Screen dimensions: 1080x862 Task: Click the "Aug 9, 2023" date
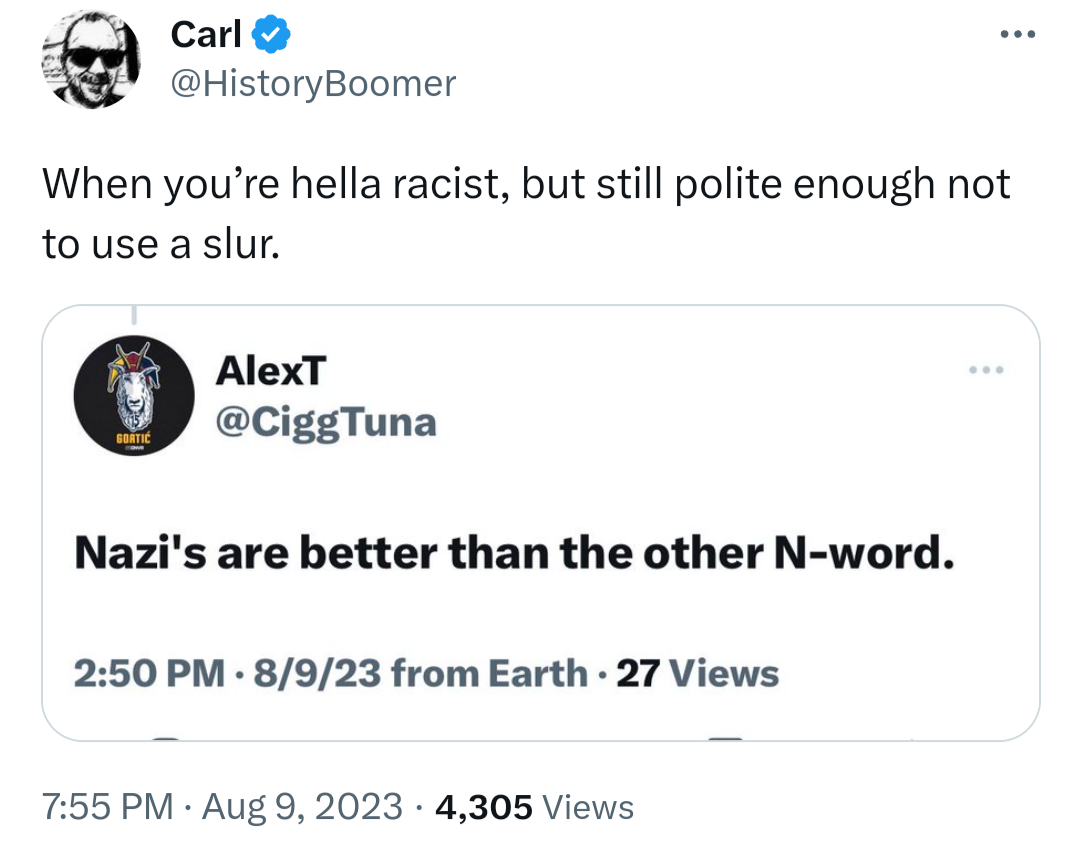coord(302,806)
